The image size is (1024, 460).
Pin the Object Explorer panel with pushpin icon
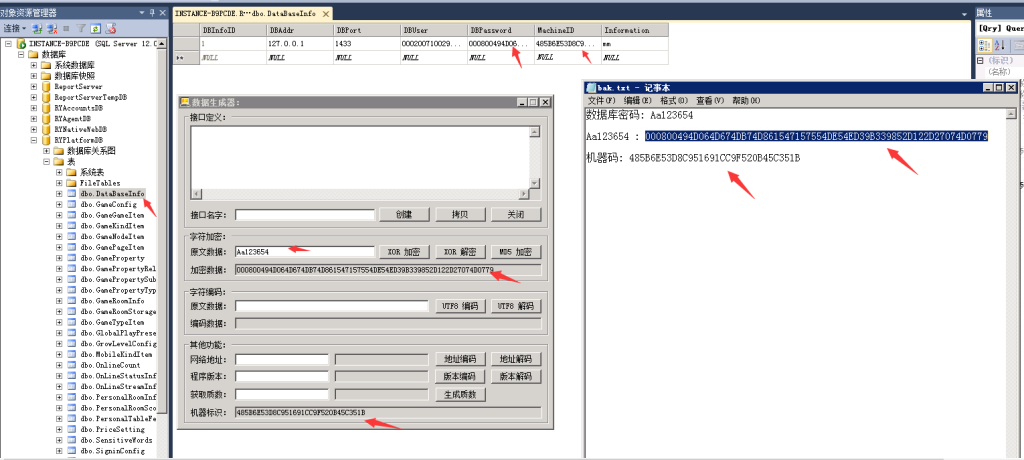pyautogui.click(x=150, y=13)
